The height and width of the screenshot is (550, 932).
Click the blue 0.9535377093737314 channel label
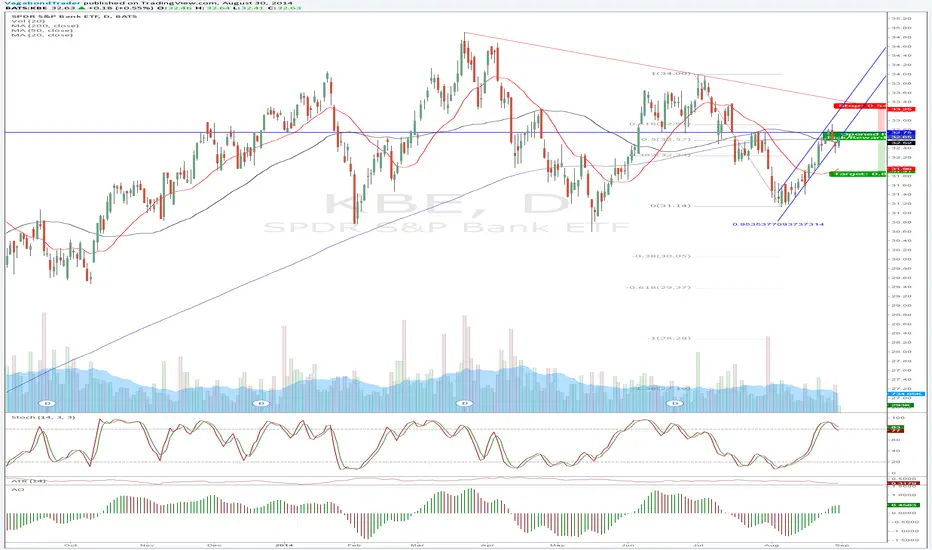pyautogui.click(x=778, y=224)
